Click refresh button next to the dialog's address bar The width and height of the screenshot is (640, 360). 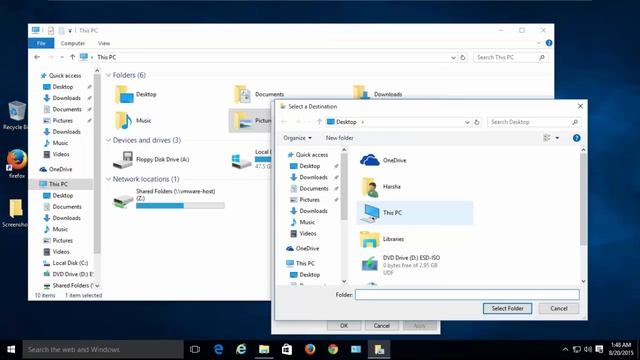tap(477, 122)
